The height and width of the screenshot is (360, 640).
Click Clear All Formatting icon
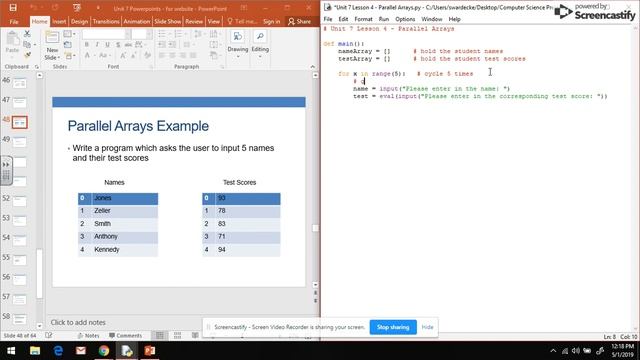coord(147,55)
